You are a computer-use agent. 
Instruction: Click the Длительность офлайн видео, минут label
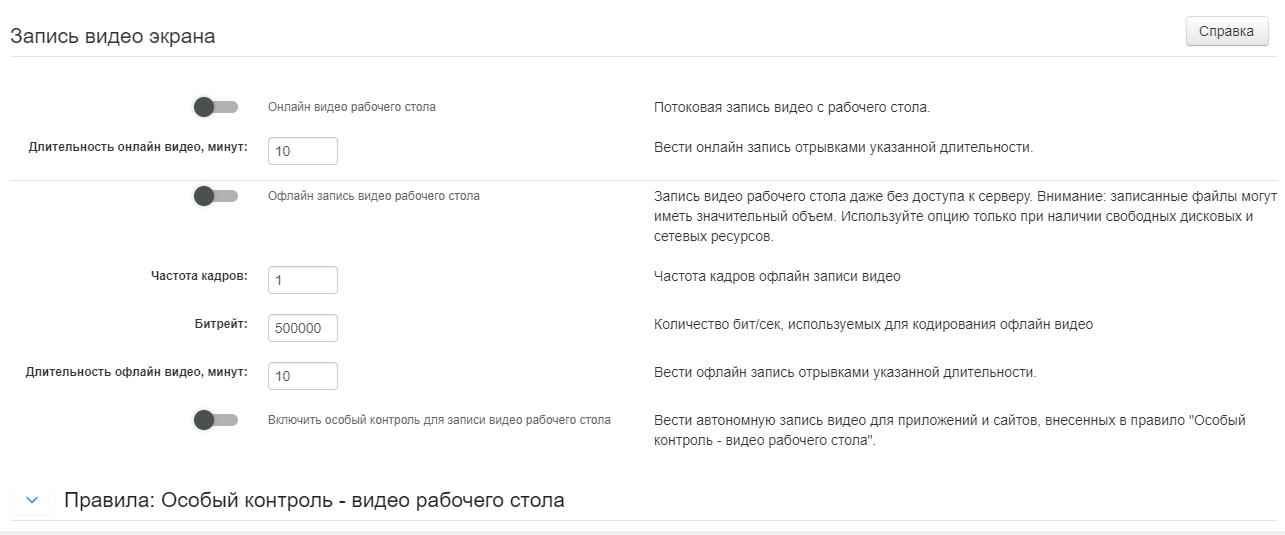tap(136, 372)
